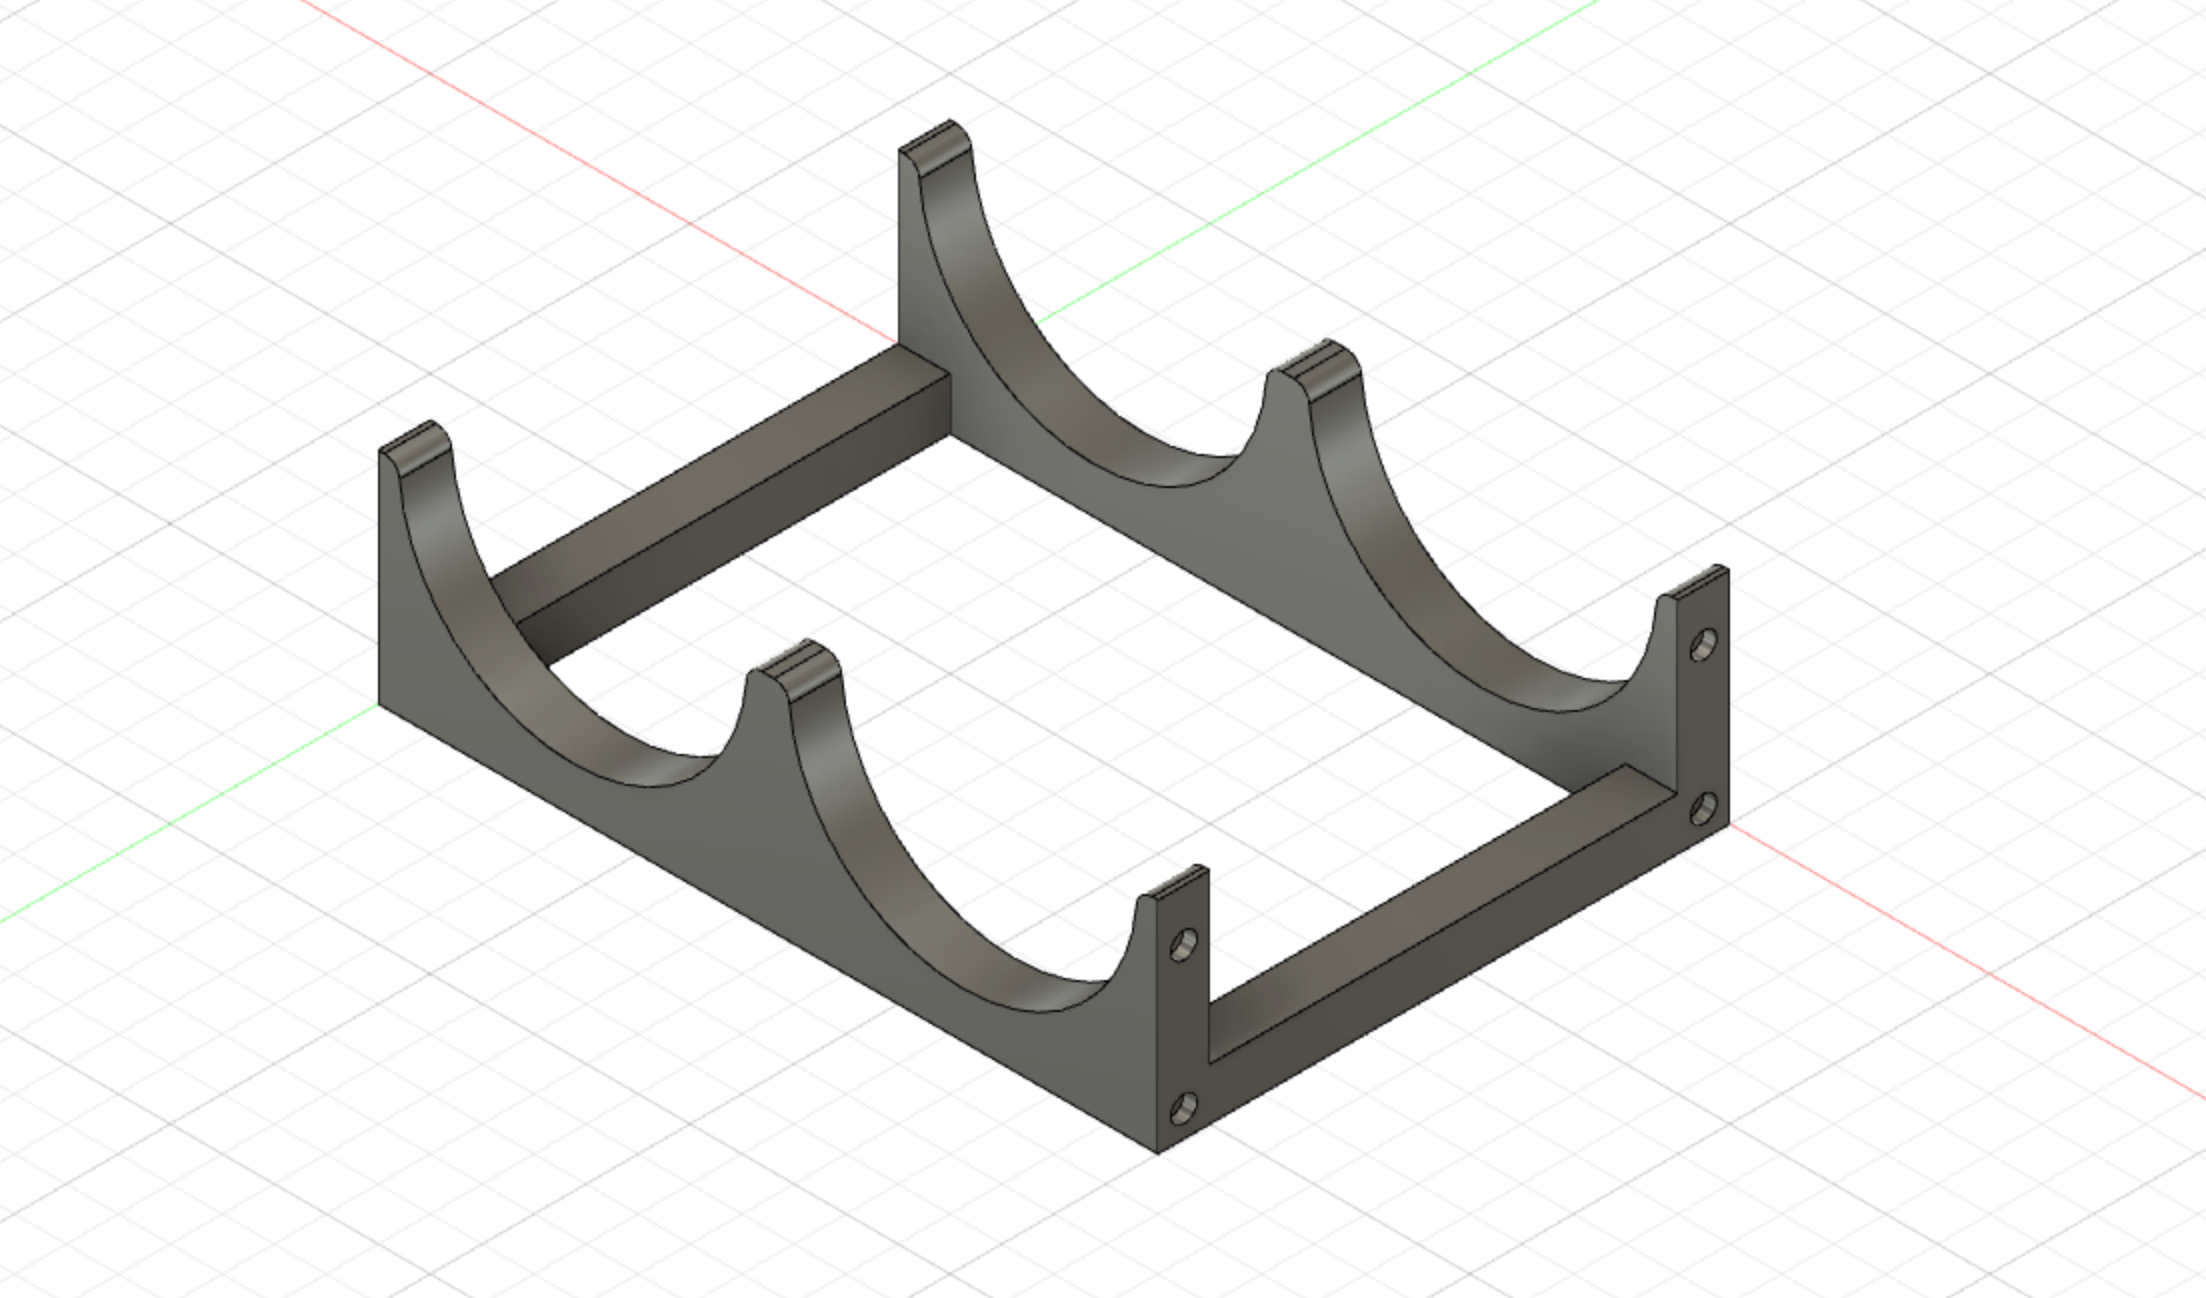Select the upper hole on the far-right end tab
The height and width of the screenshot is (1298, 2206).
pos(1704,644)
